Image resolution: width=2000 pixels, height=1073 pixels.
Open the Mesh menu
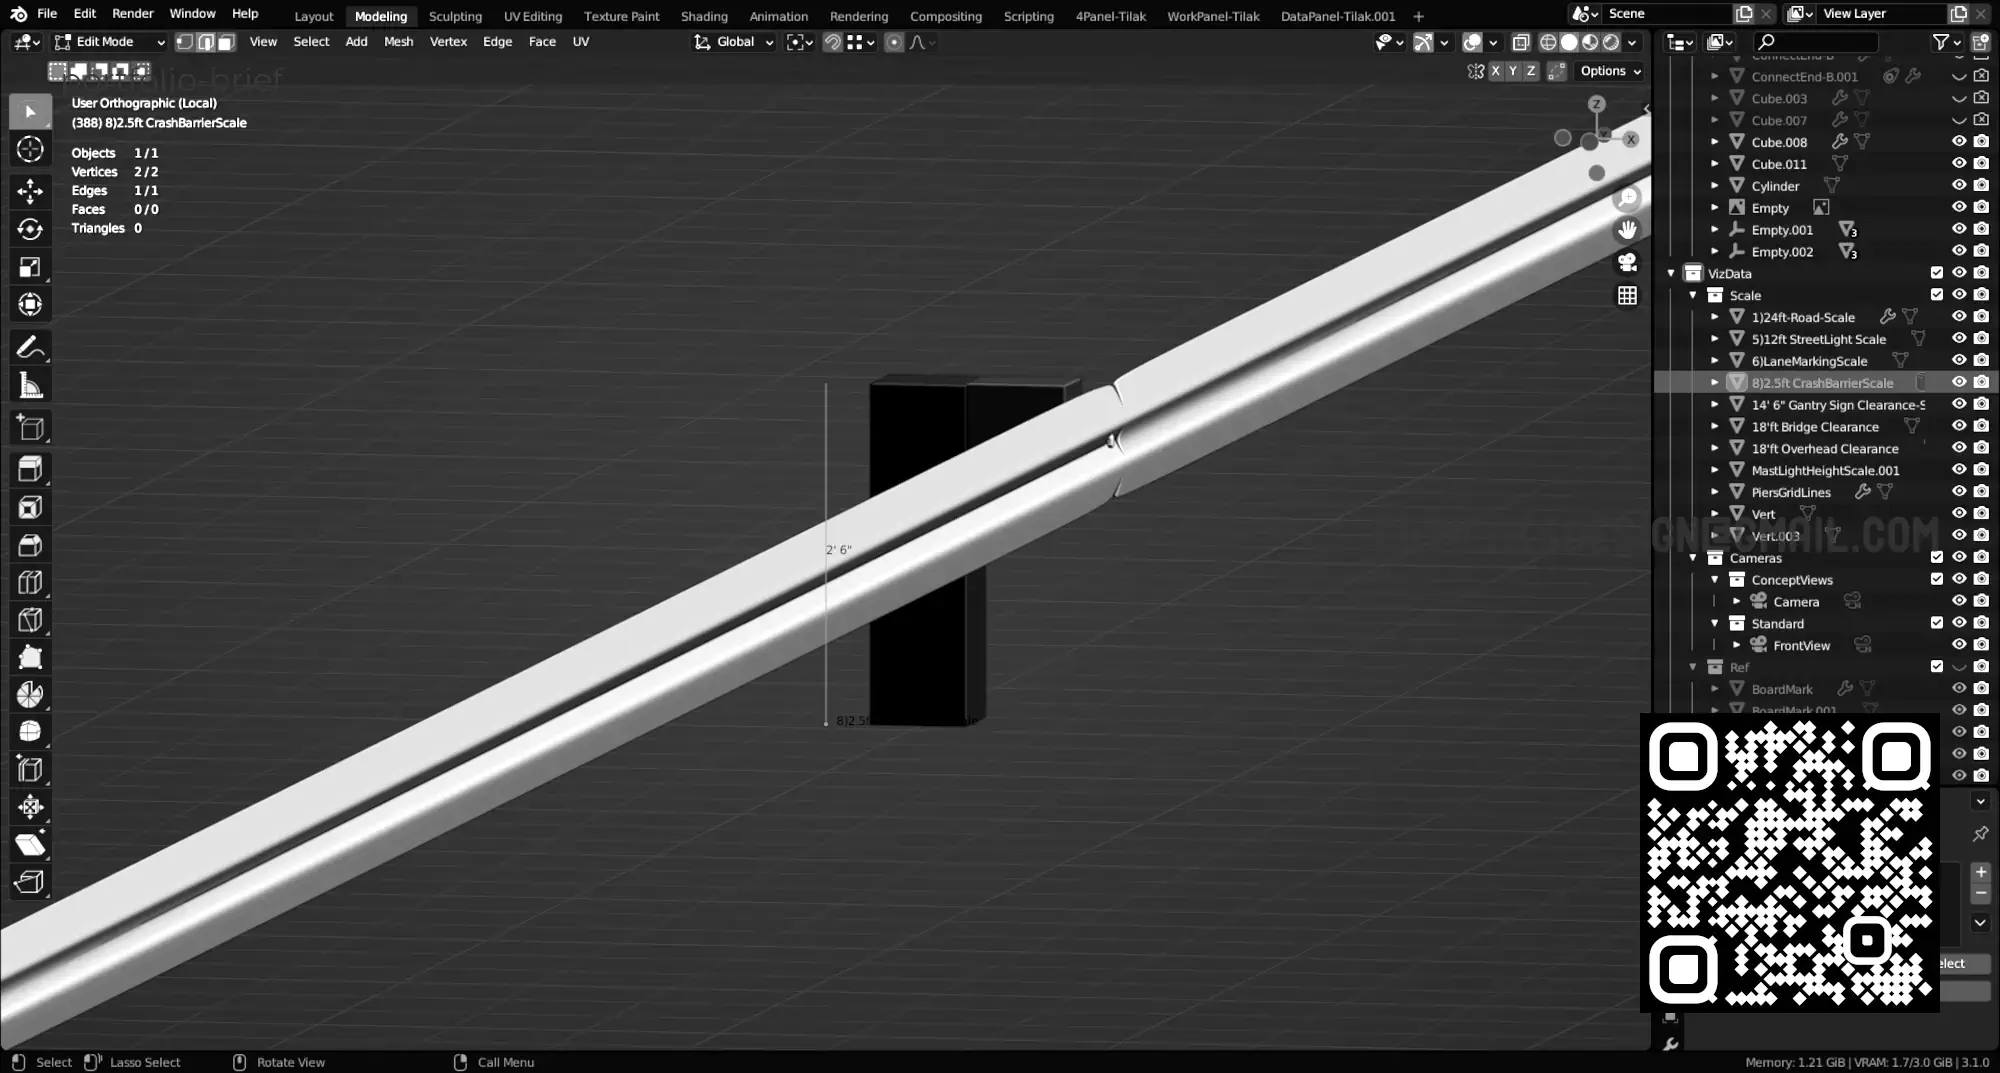pos(398,42)
